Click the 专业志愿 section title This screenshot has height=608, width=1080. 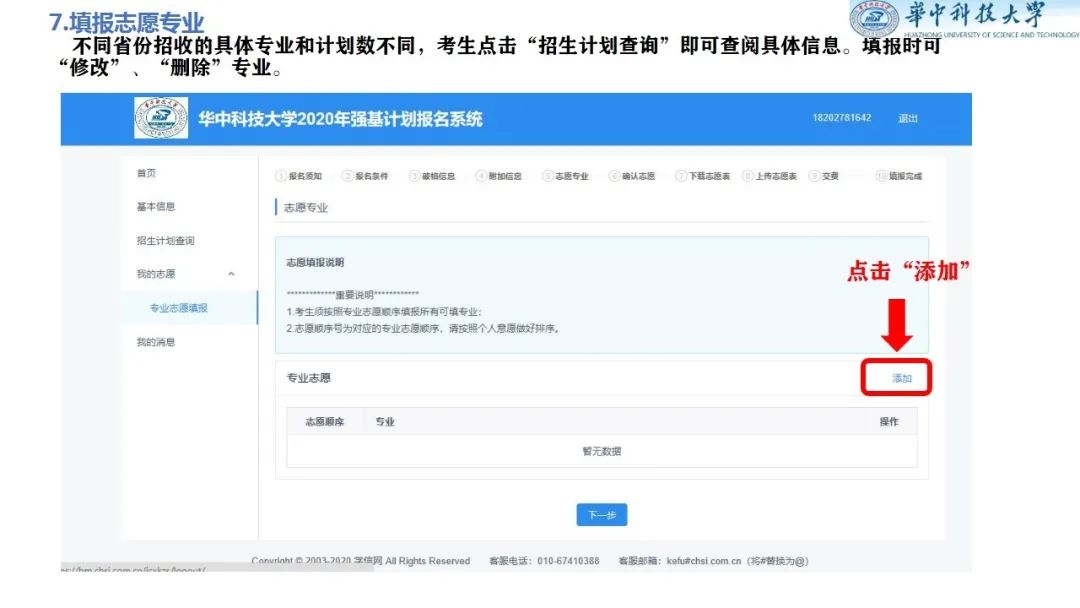click(x=309, y=378)
